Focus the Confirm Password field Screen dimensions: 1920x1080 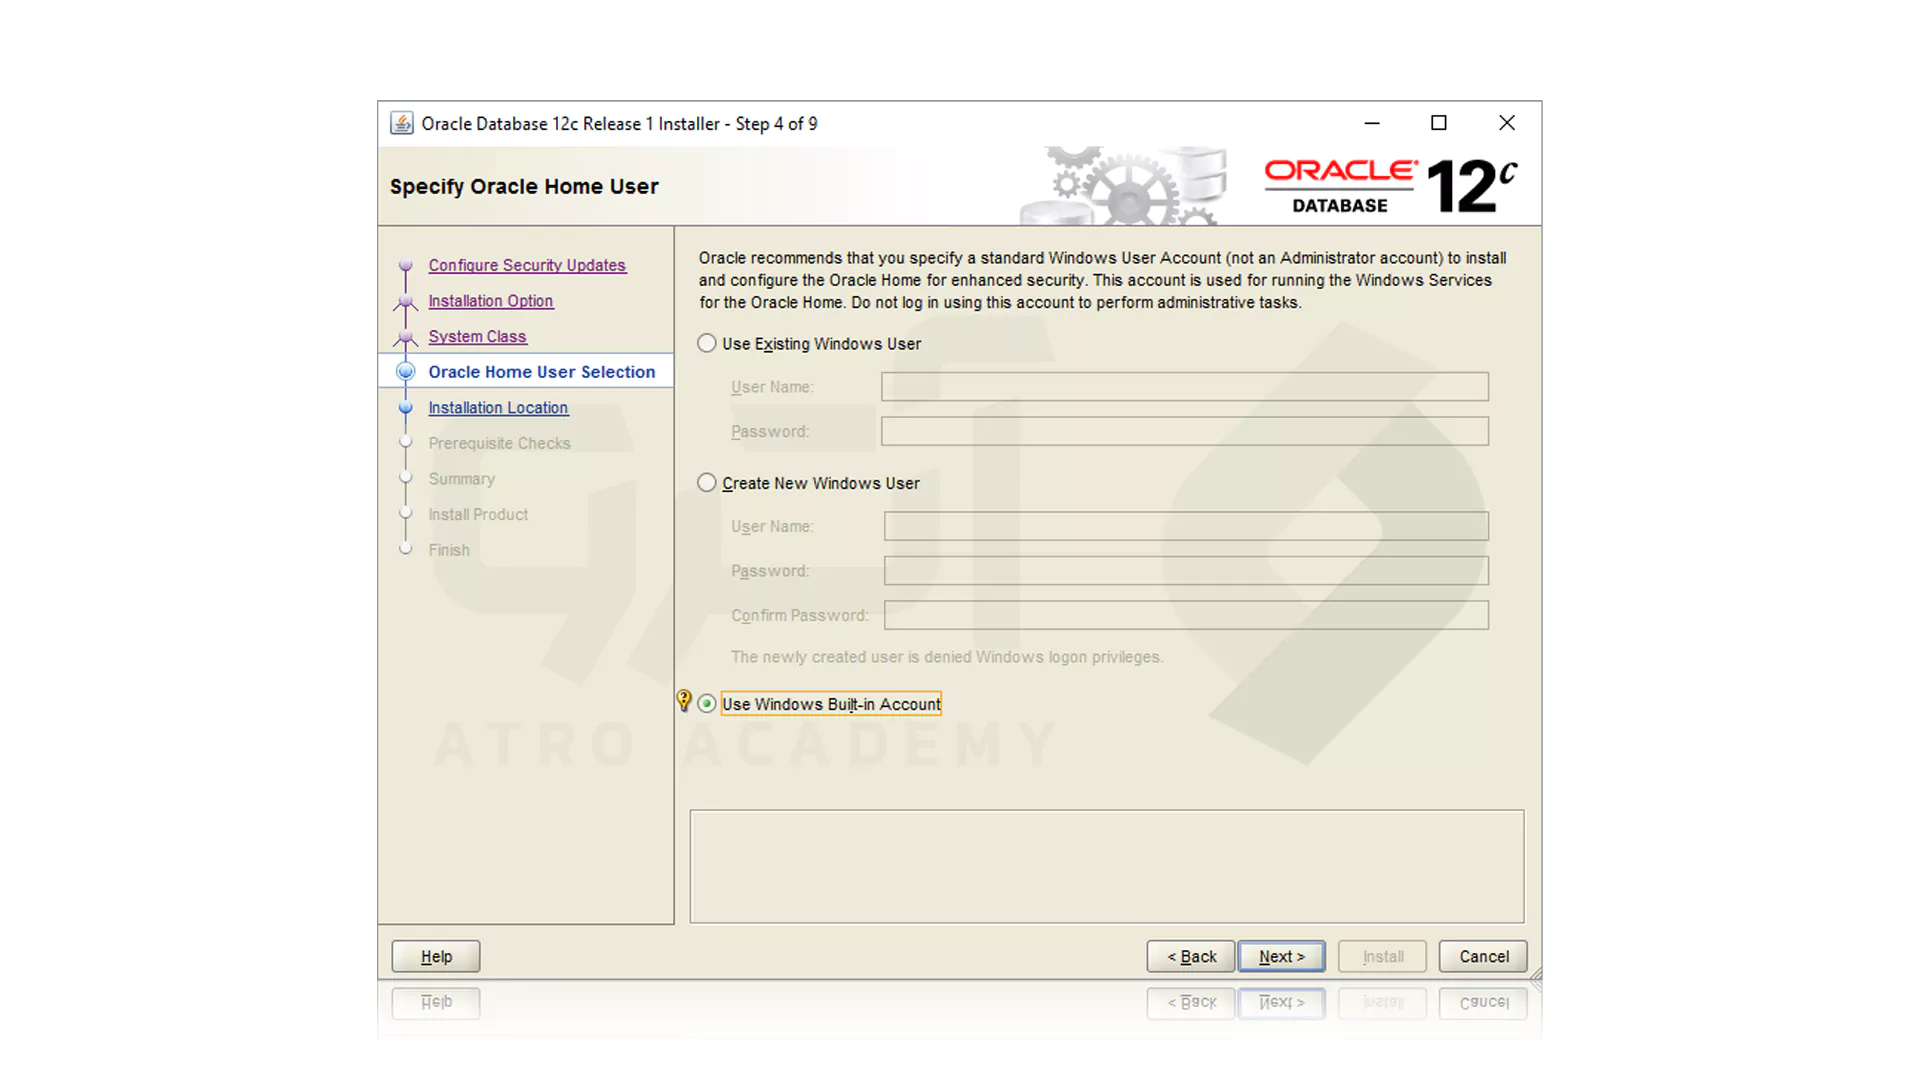[x=1186, y=615]
